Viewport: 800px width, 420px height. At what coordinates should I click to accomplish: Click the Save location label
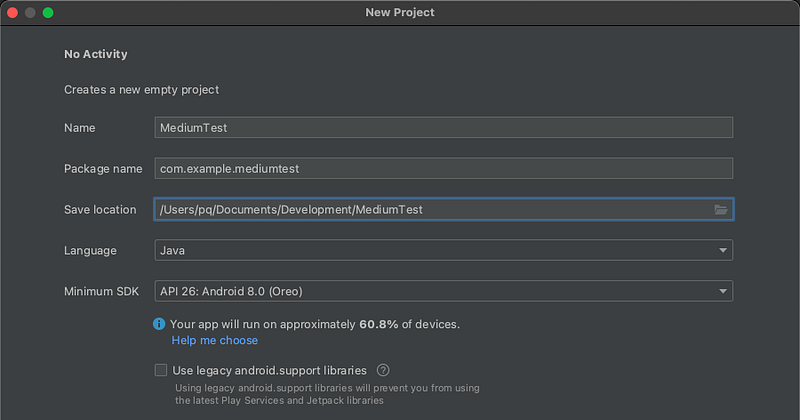(100, 209)
